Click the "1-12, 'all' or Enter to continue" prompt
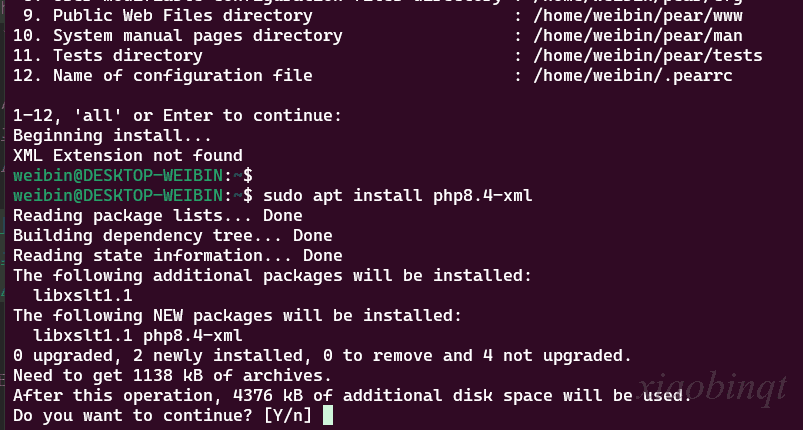Viewport: 803px width, 430px height. coord(177,115)
